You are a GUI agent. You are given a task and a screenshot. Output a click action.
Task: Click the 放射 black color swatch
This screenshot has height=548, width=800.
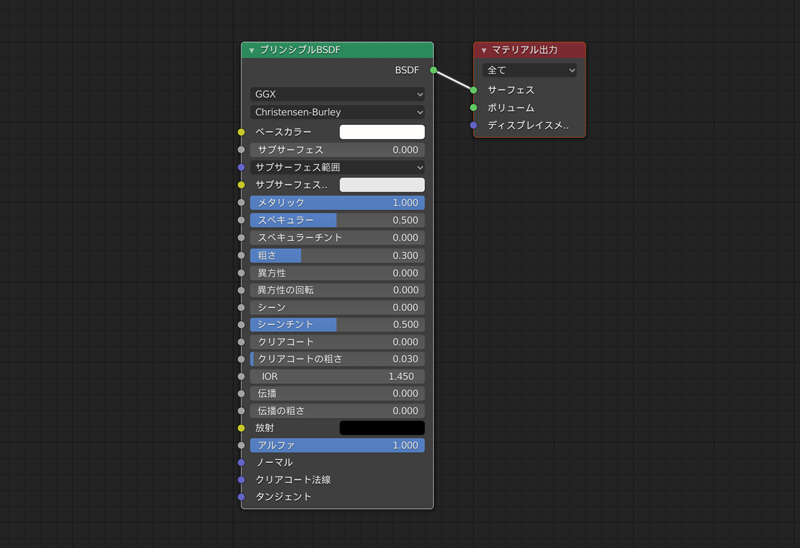point(382,428)
